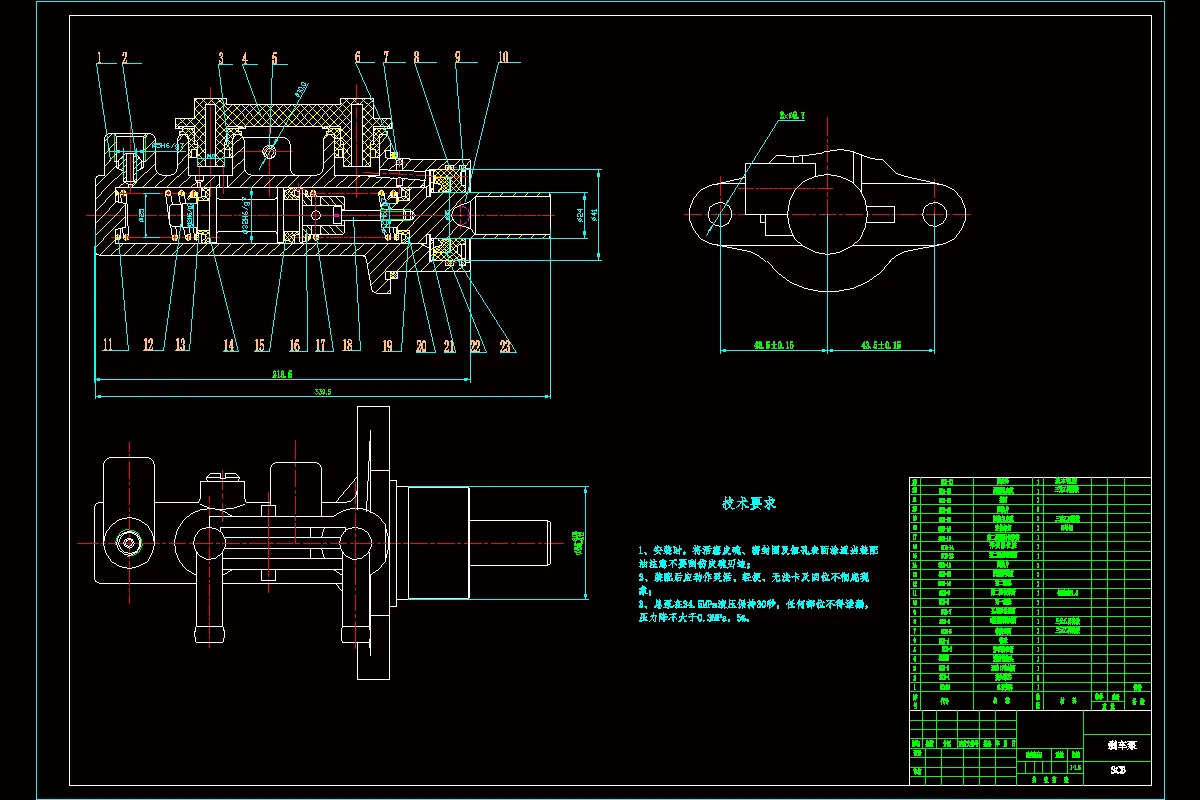The image size is (1200, 800).
Task: Pick part callout number 7
Action: [387, 58]
